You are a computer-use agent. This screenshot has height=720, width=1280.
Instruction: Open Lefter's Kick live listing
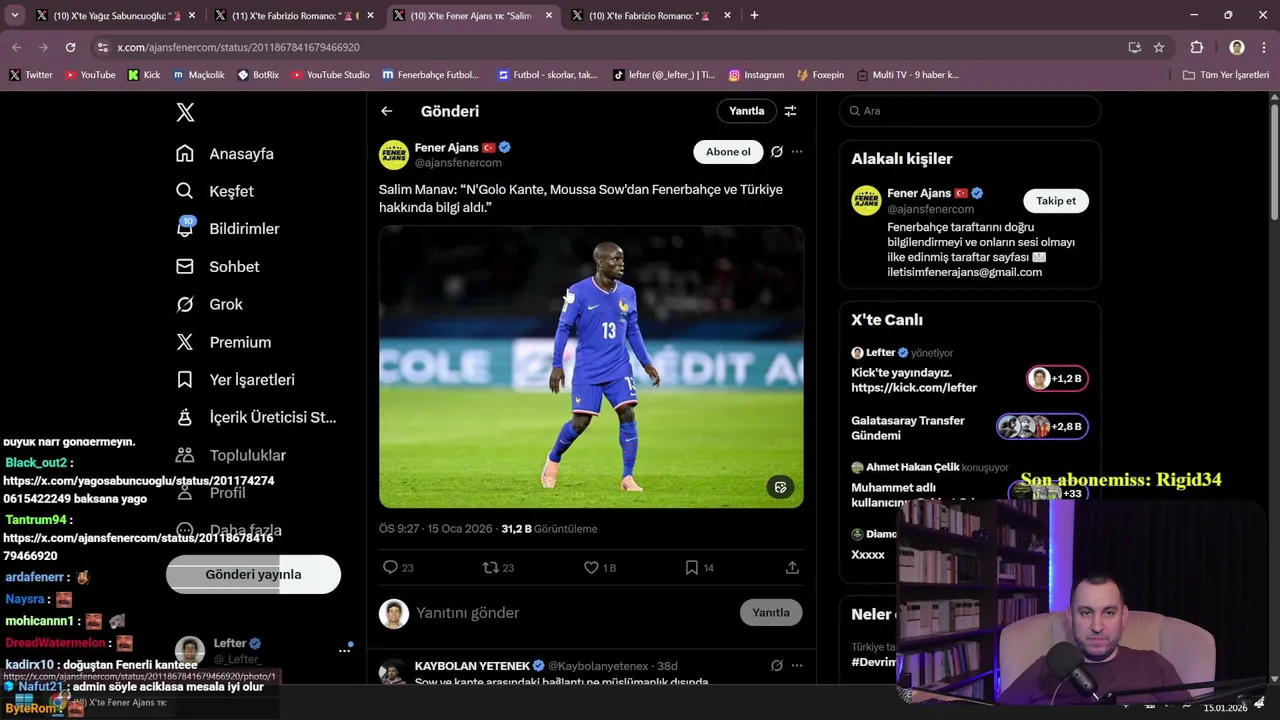click(x=968, y=370)
